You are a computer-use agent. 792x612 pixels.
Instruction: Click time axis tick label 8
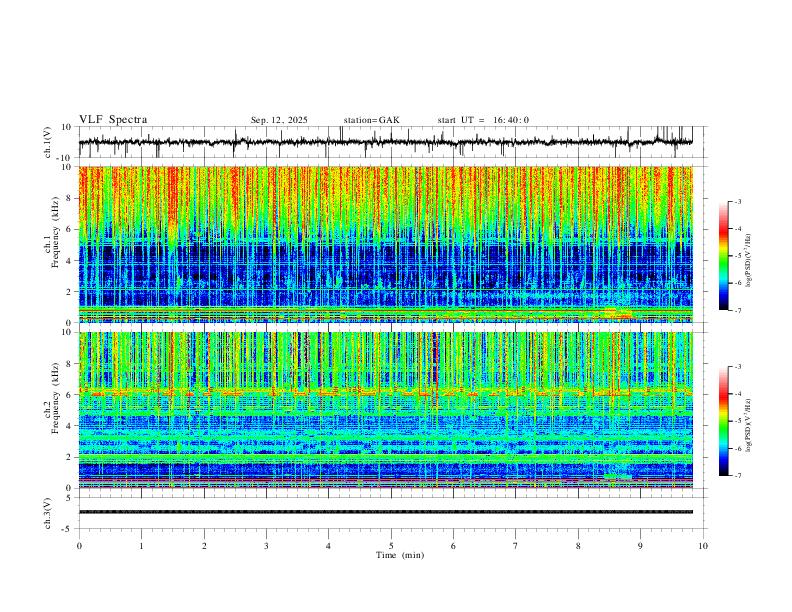[578, 546]
